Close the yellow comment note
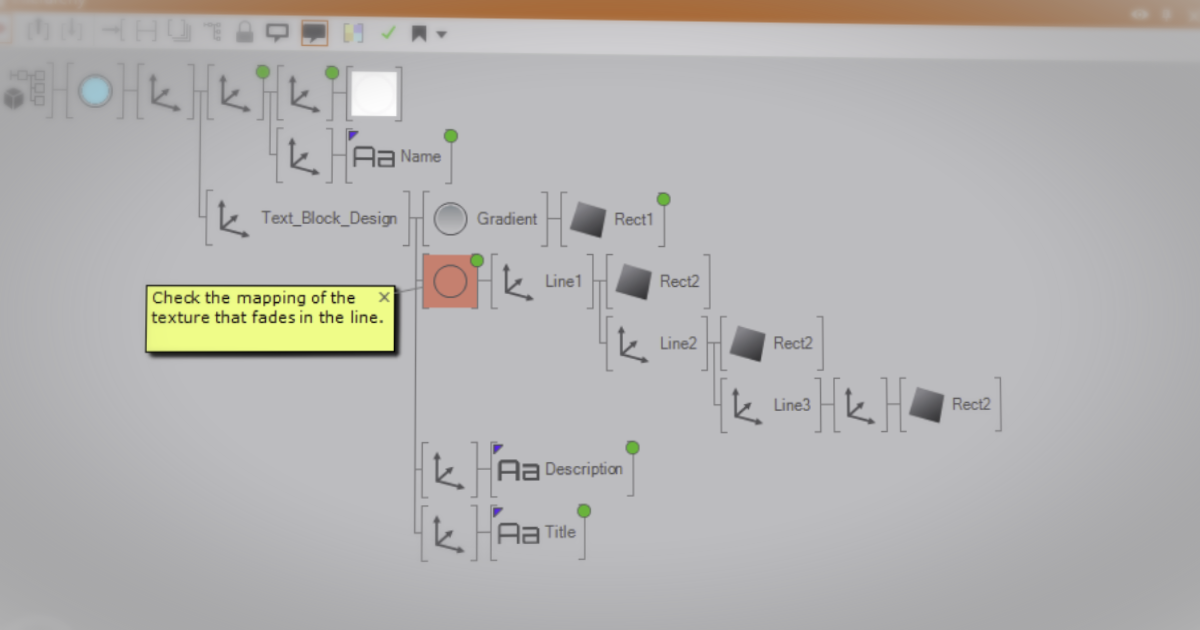Screen dimensions: 1200x630 point(384,297)
